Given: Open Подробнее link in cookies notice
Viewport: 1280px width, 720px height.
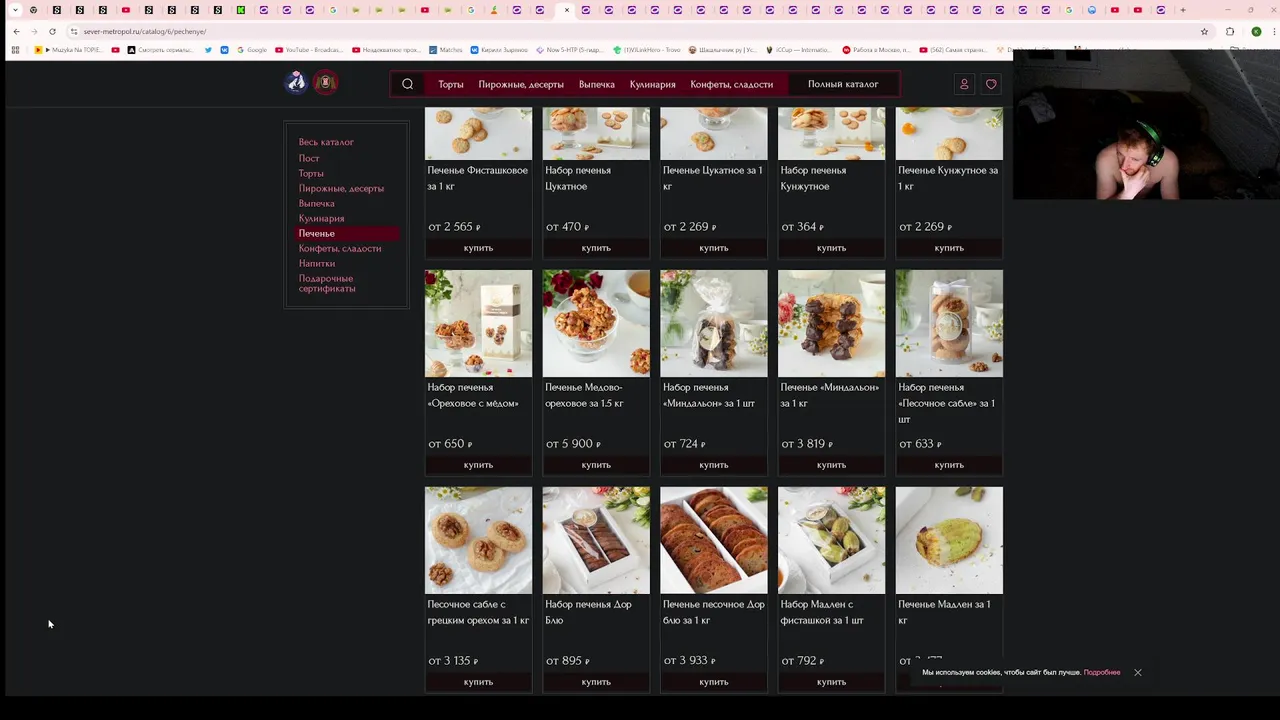Looking at the screenshot, I should tap(1102, 672).
